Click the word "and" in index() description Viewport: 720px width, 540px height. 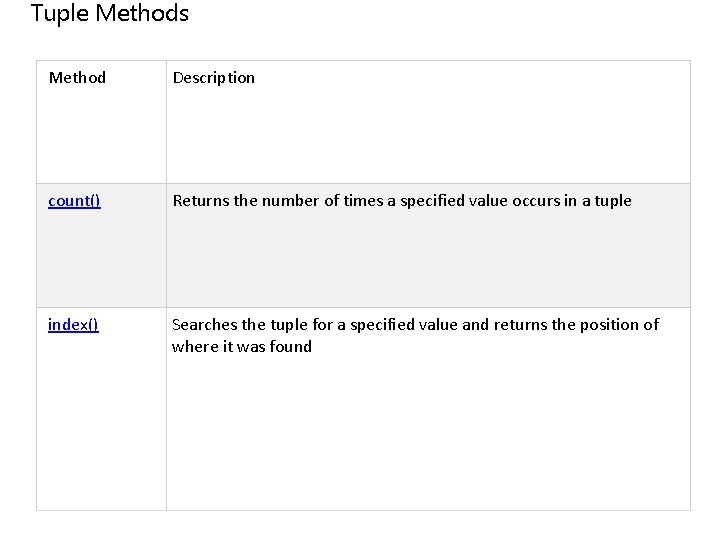(x=476, y=325)
